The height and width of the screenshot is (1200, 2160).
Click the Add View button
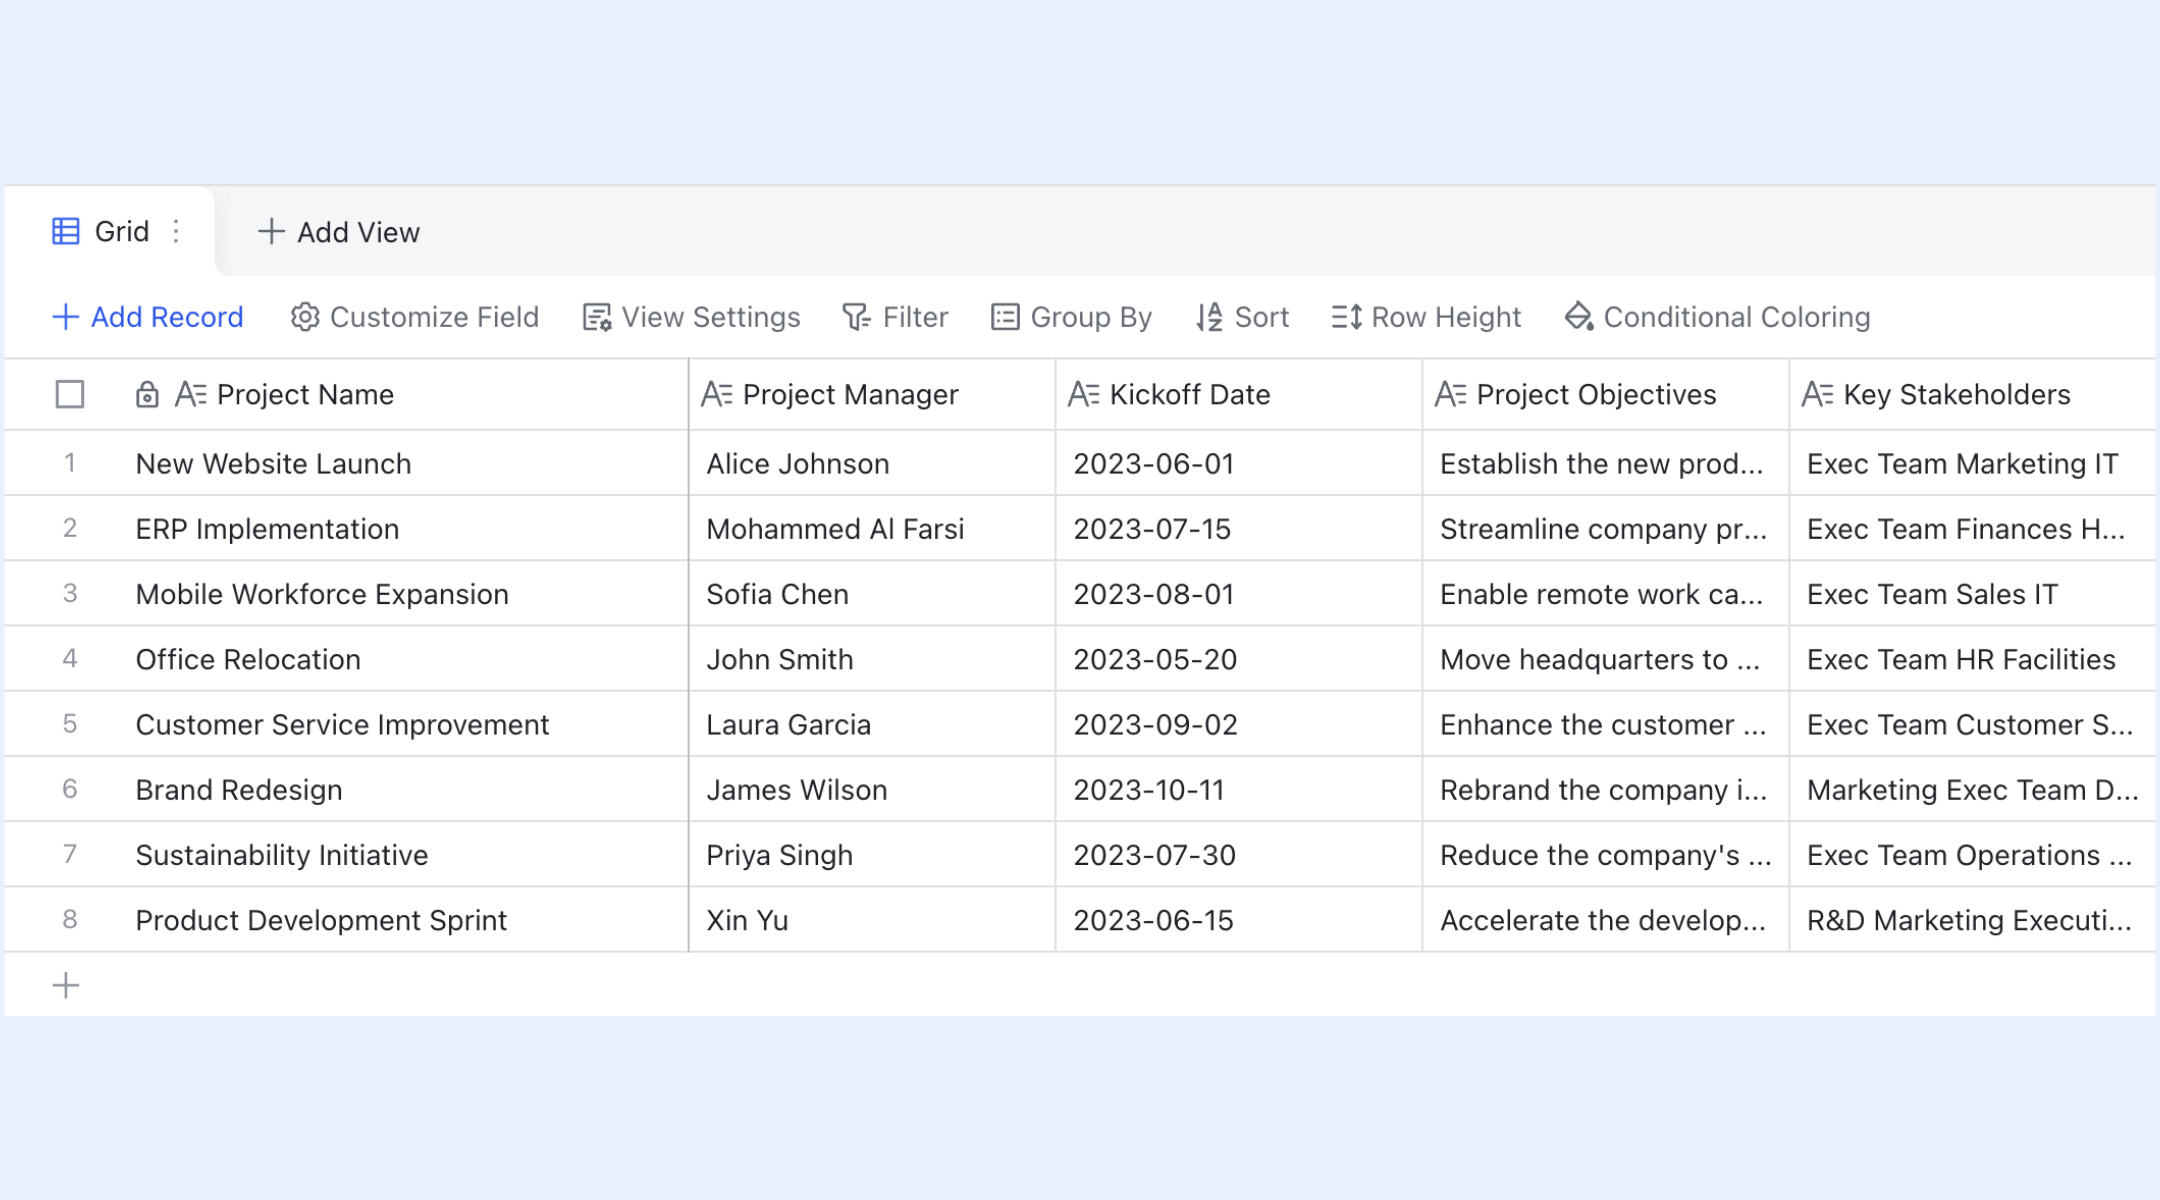[339, 232]
